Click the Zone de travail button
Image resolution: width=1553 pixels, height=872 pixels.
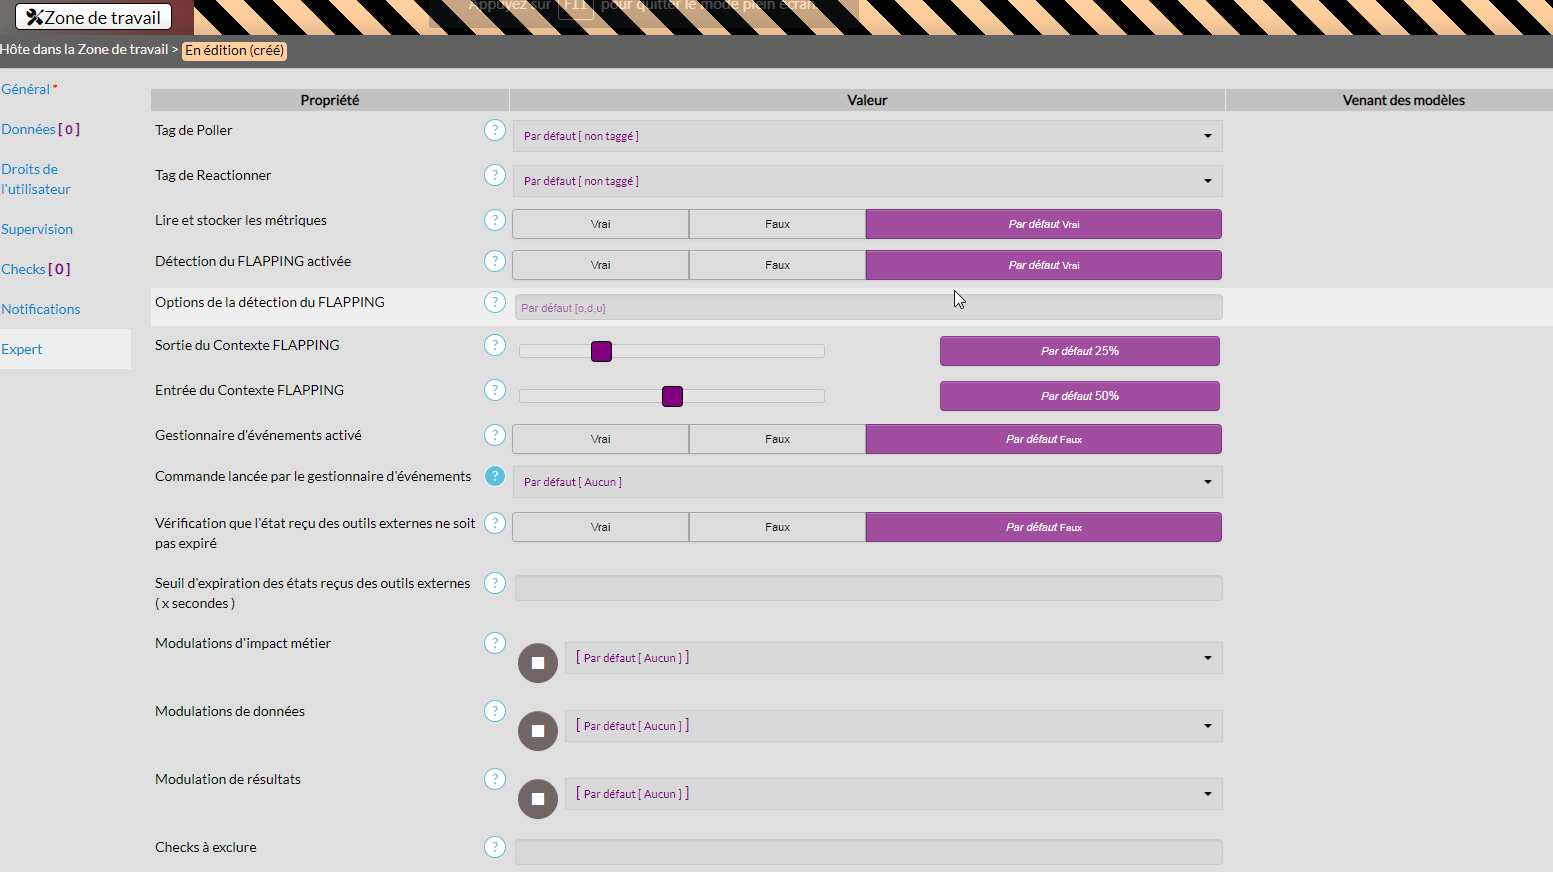point(94,17)
